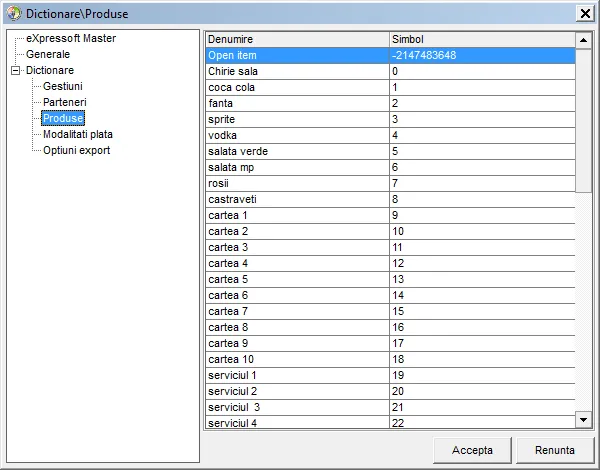This screenshot has width=600, height=470.
Task: Click the application icon in title bar
Action: click(14, 13)
